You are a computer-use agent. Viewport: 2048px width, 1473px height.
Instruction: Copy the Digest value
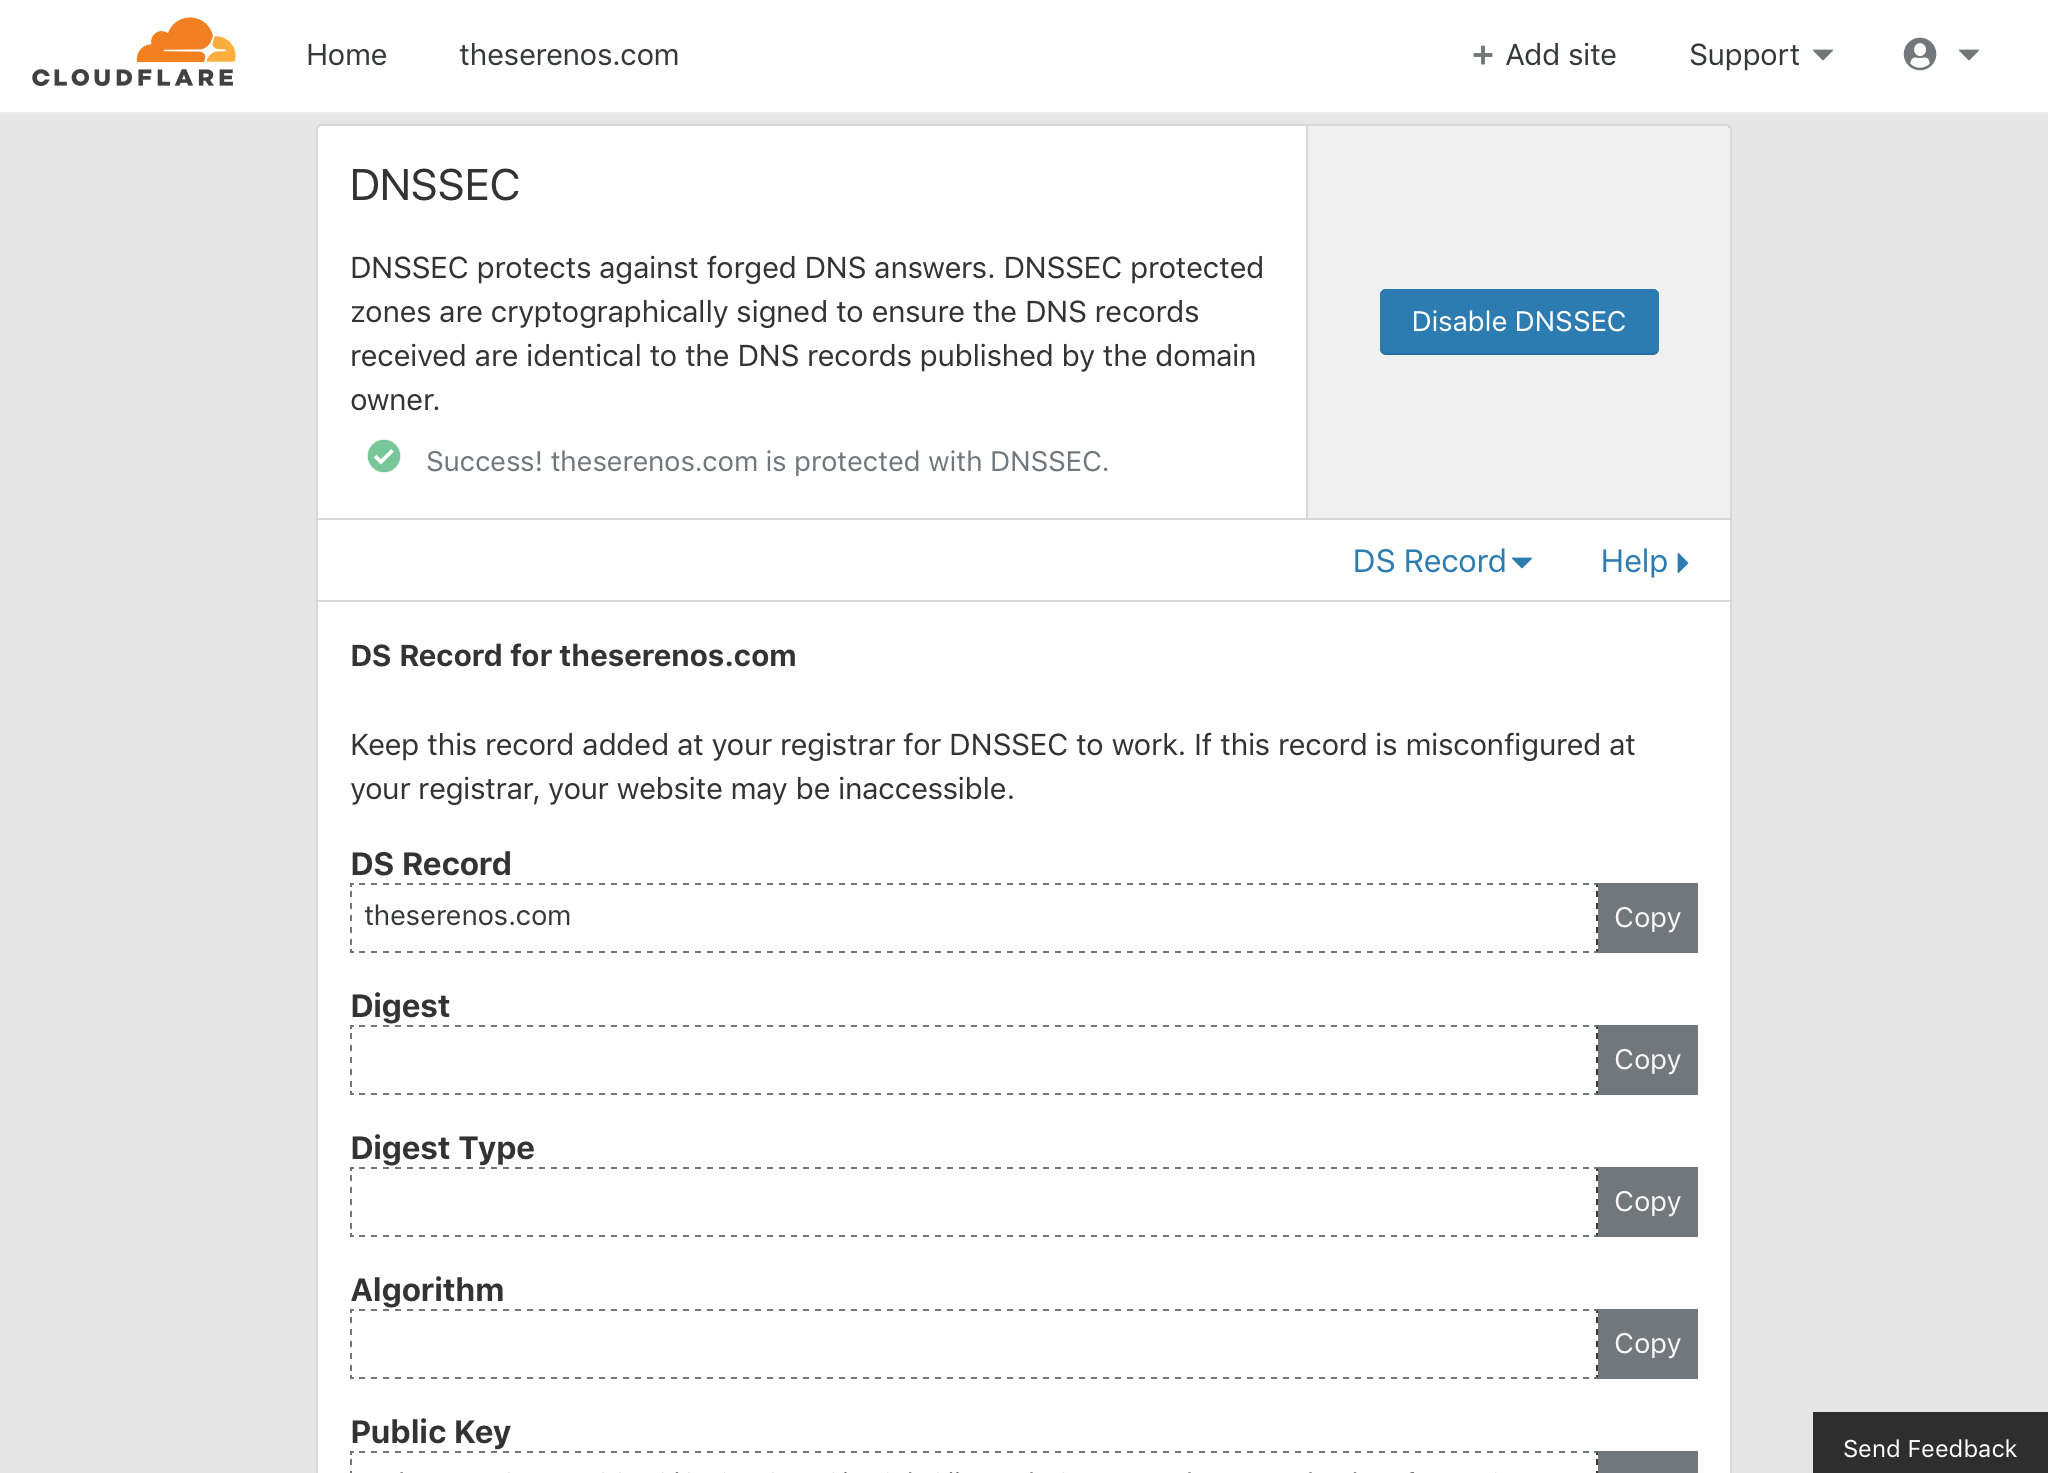click(1647, 1060)
